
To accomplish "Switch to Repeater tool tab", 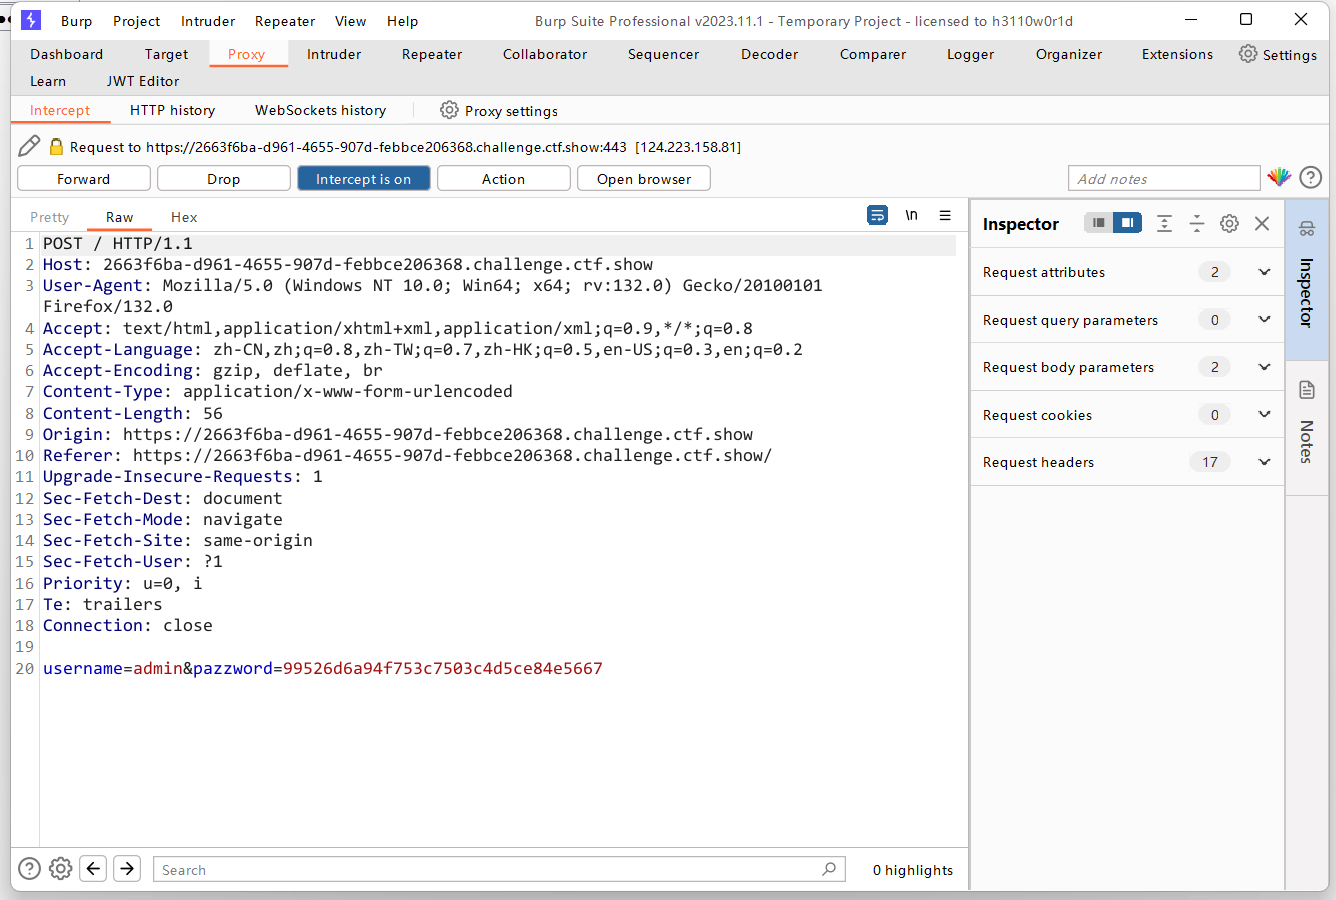I will (x=432, y=54).
